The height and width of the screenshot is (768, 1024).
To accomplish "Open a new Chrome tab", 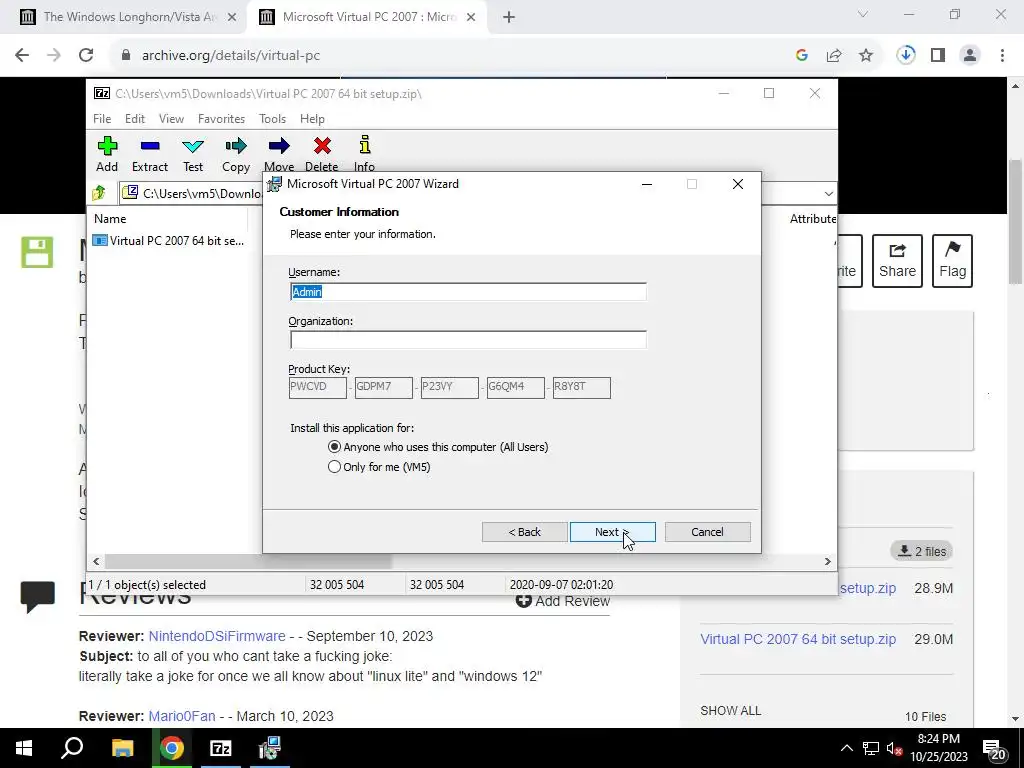I will (509, 17).
